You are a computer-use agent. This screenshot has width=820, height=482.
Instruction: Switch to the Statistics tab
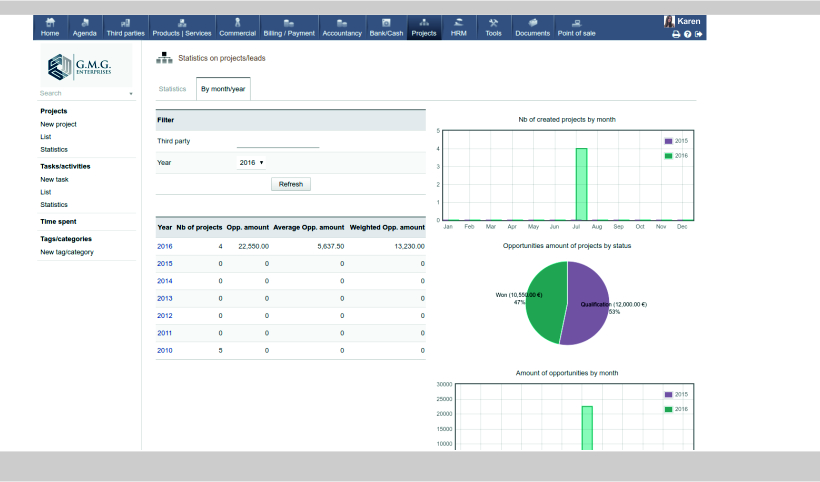click(x=172, y=89)
